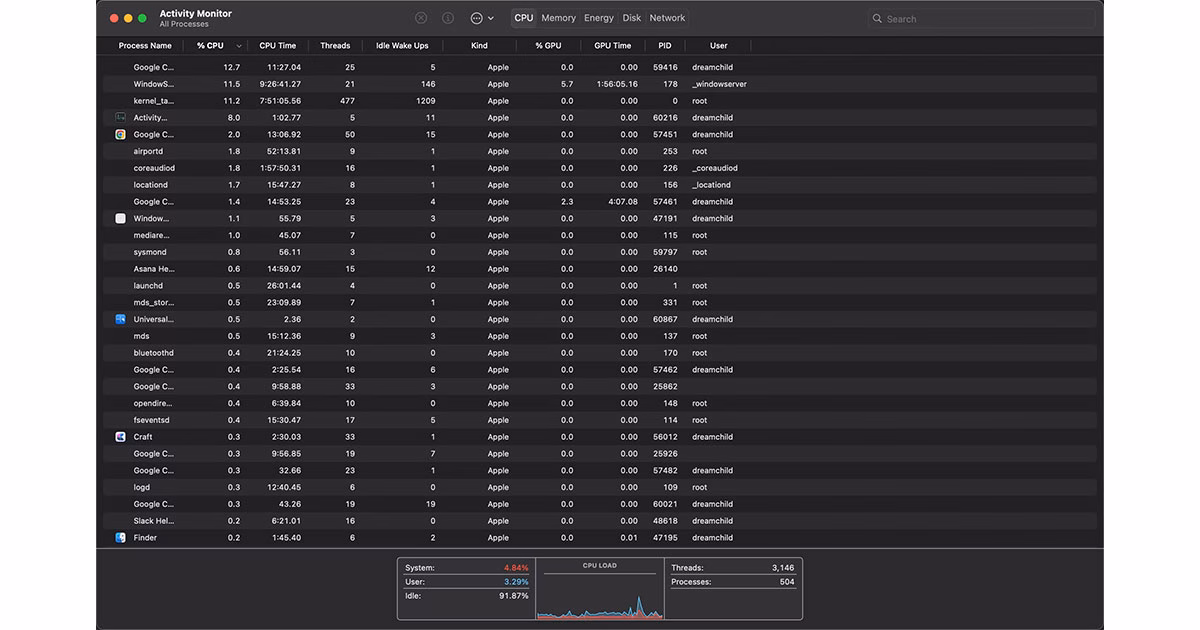
Task: Click the _windowserver user cell
Action: coord(719,84)
